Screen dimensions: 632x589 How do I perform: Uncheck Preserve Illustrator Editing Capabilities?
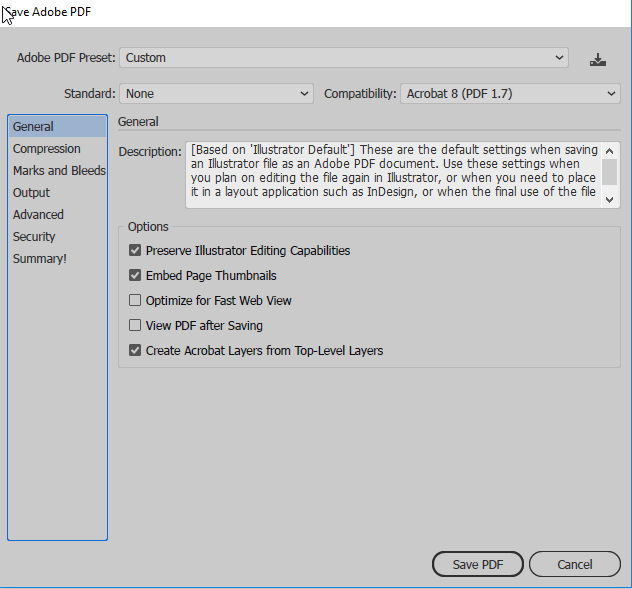[x=135, y=250]
